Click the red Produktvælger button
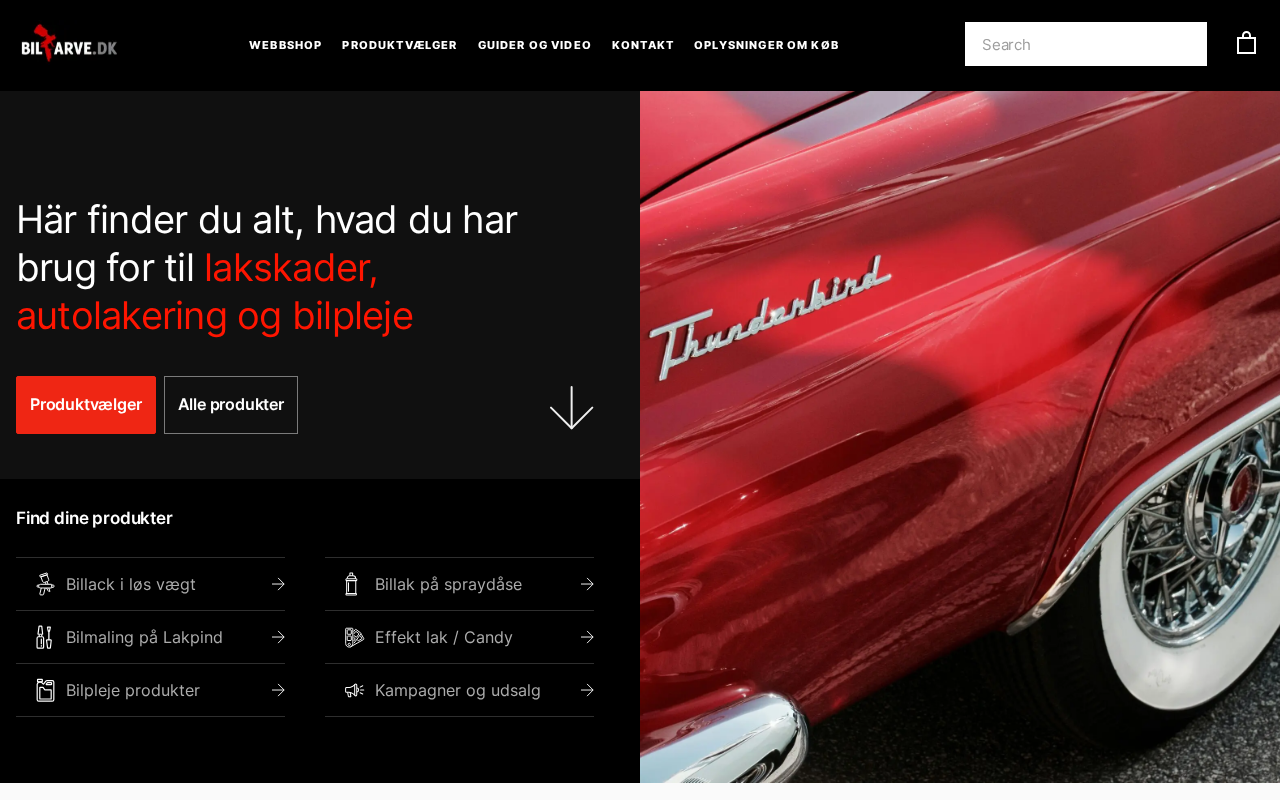This screenshot has height=800, width=1280. pyautogui.click(x=86, y=405)
